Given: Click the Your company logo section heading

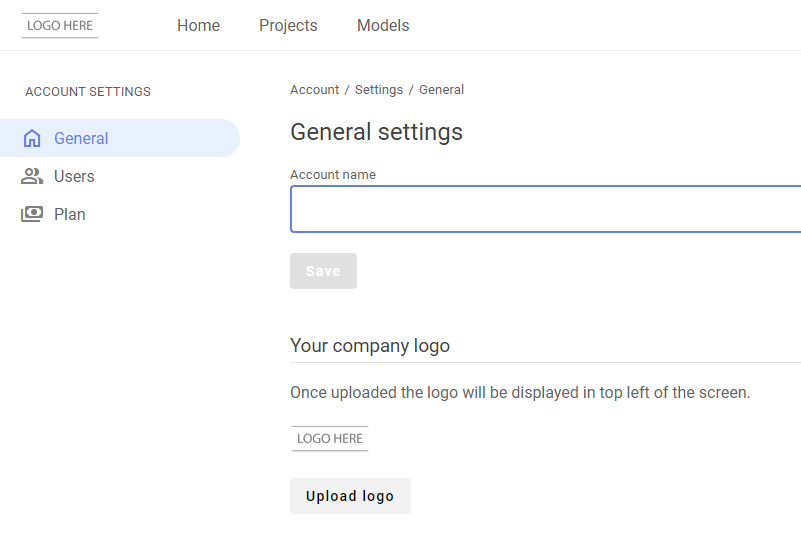Looking at the screenshot, I should point(370,346).
